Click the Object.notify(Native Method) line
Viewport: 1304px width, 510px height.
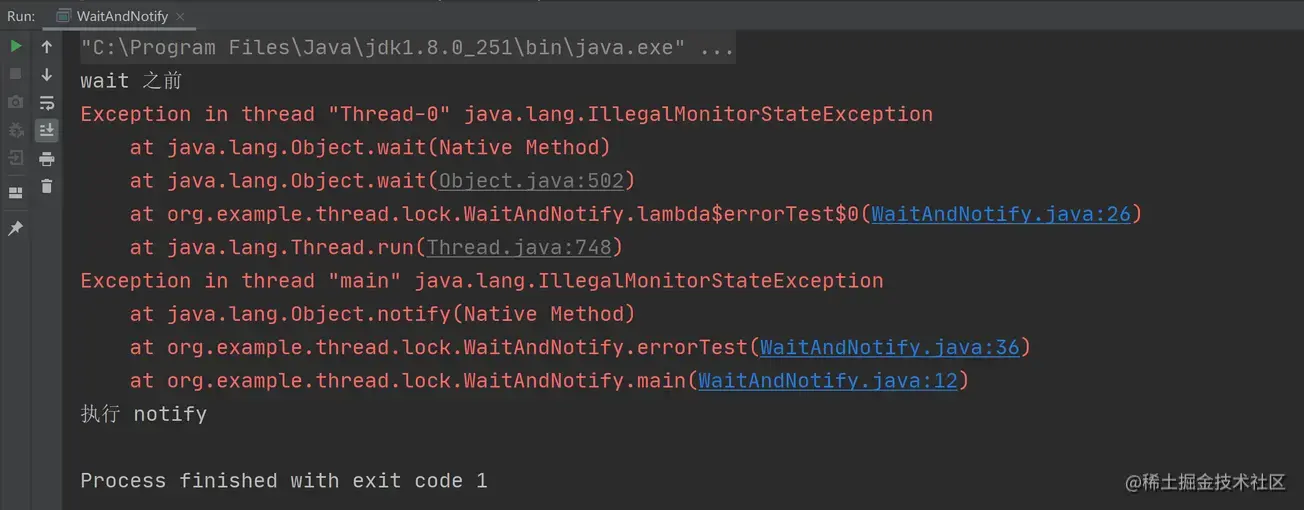383,314
